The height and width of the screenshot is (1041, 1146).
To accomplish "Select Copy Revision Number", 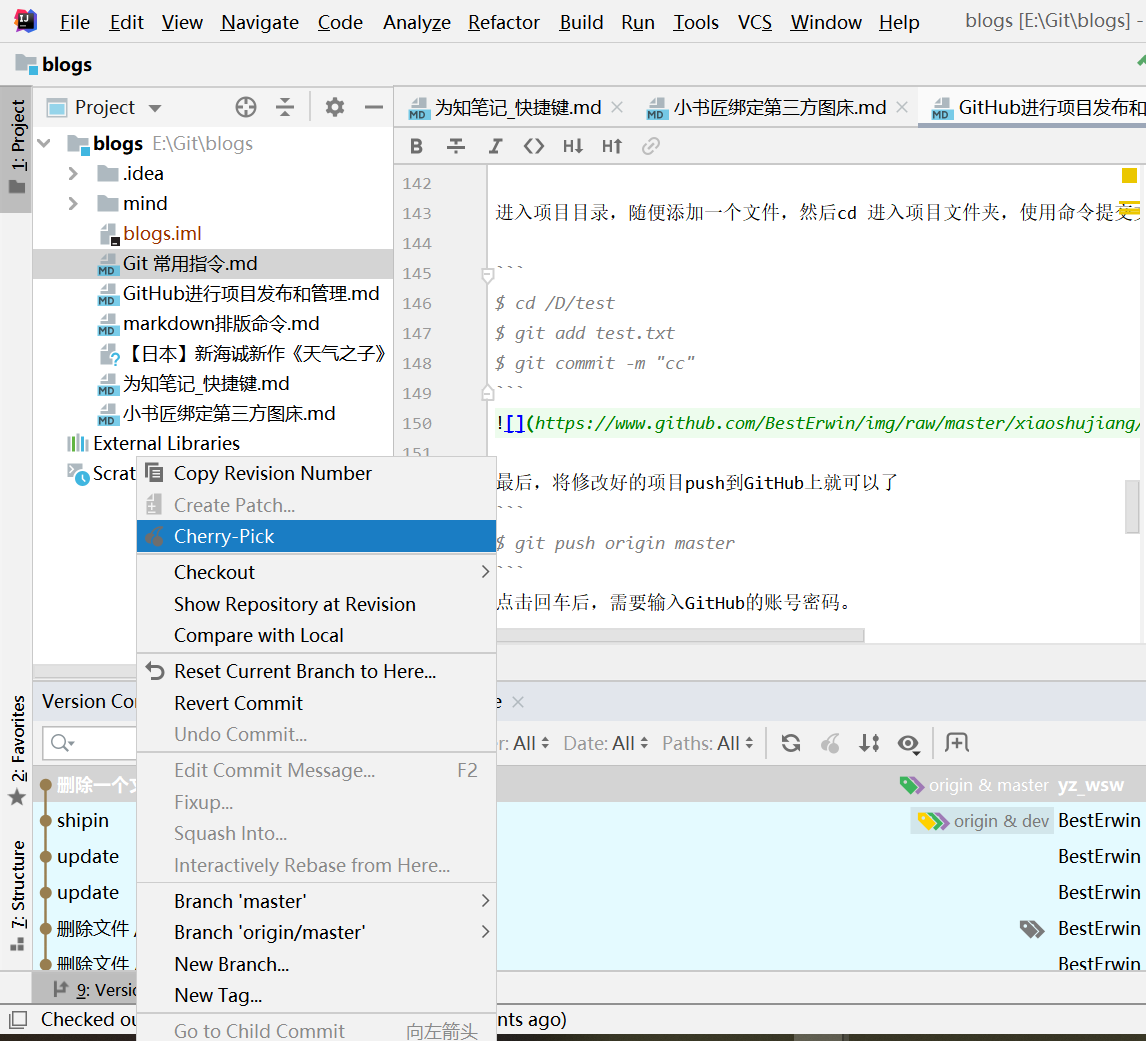I will (x=316, y=474).
